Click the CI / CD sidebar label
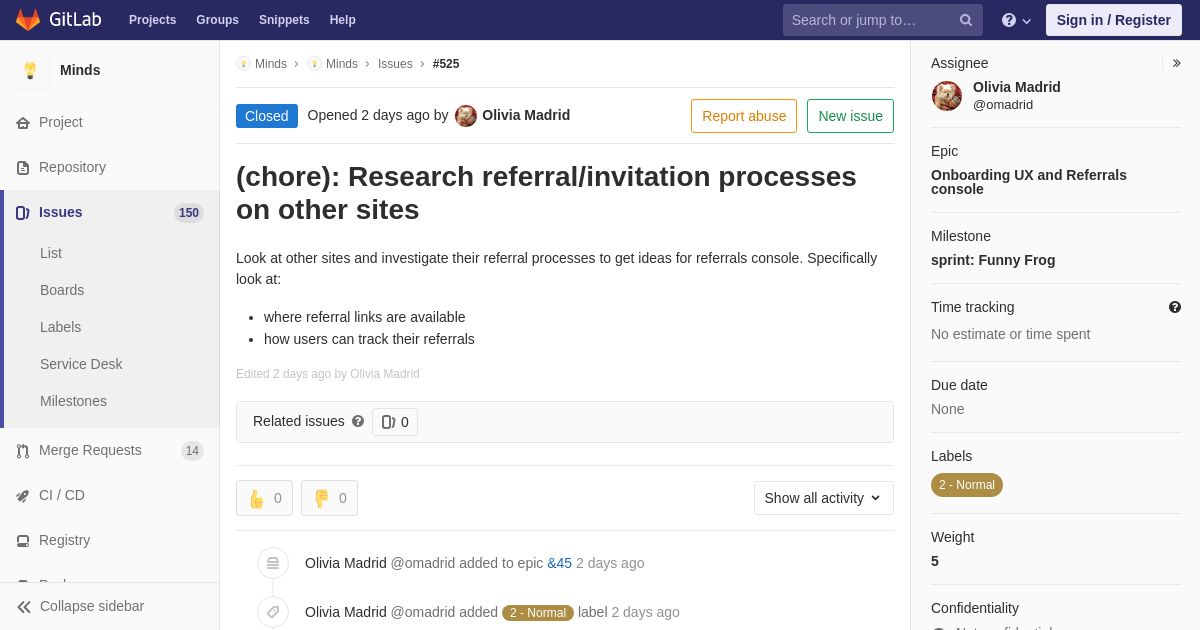 tap(62, 495)
